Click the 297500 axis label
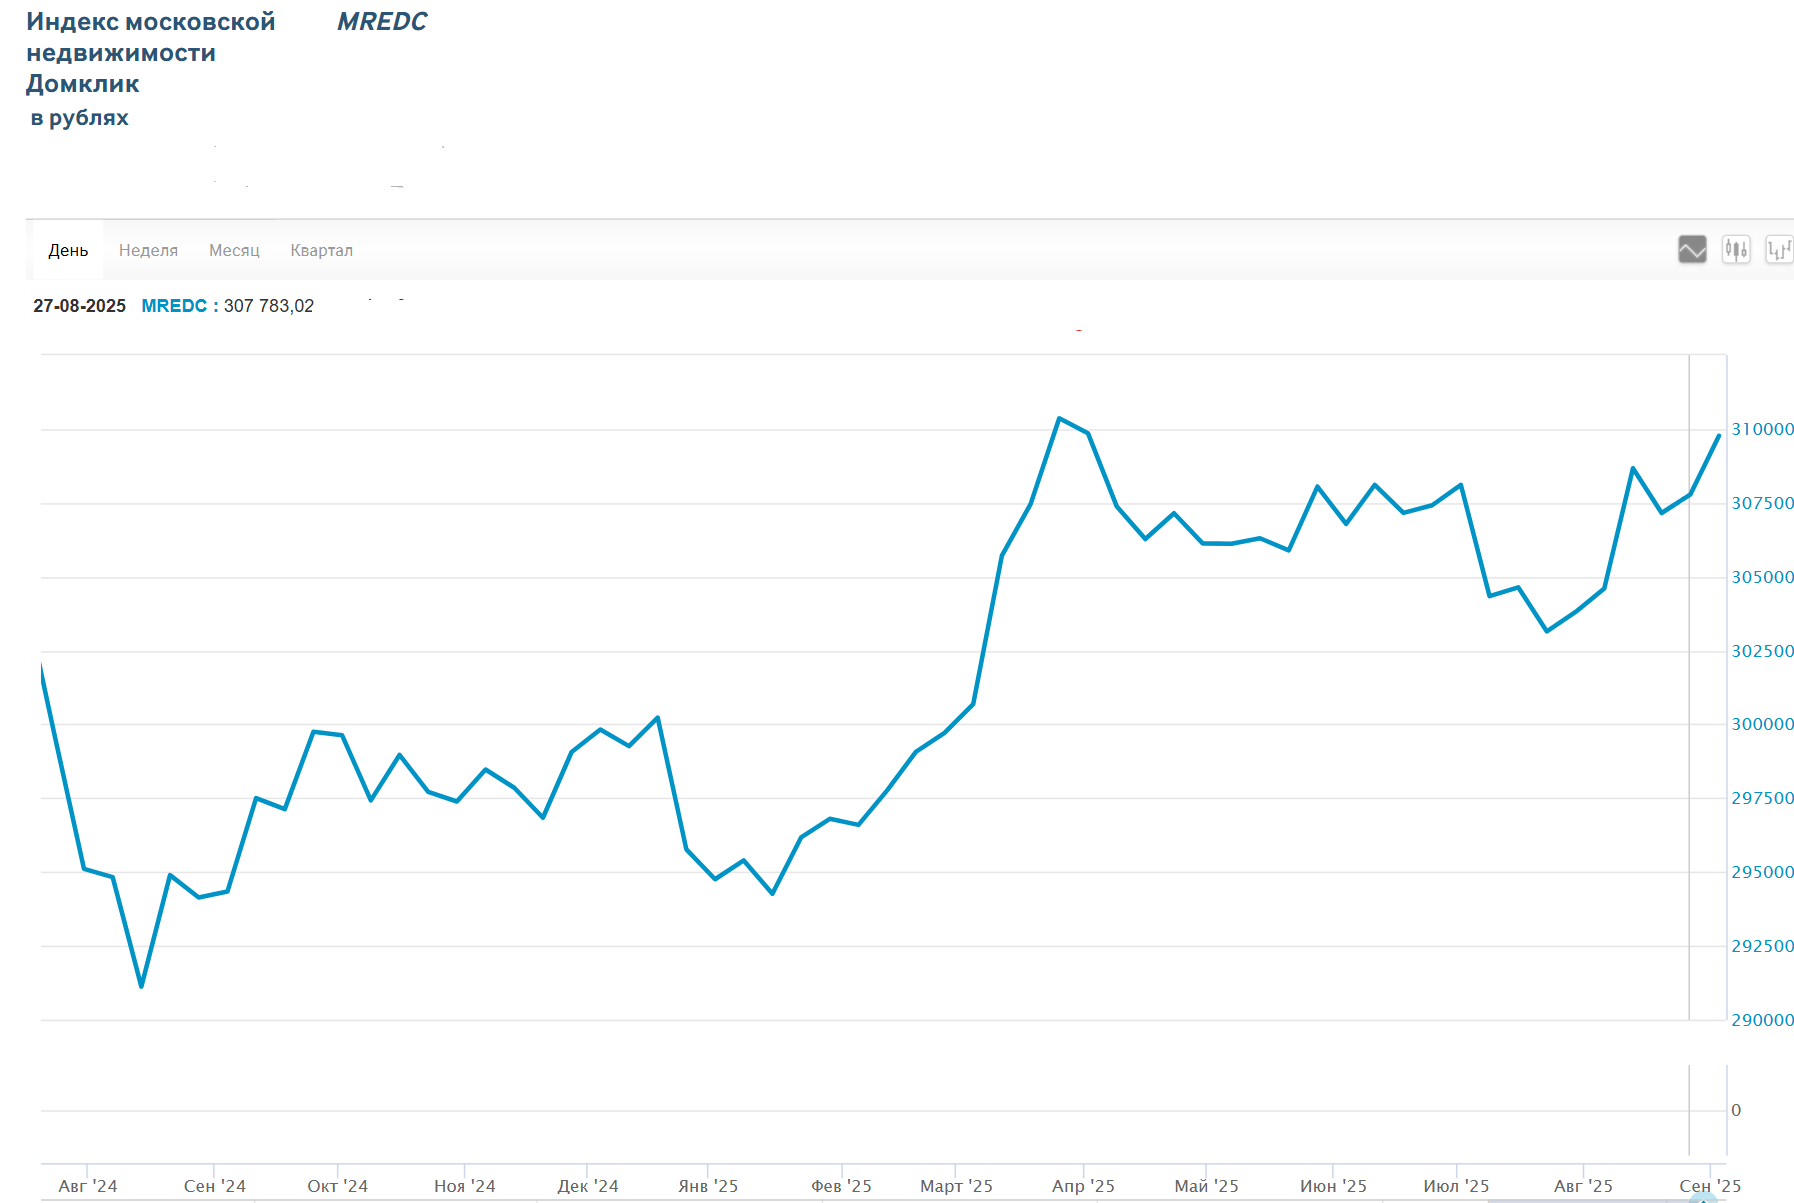The height and width of the screenshot is (1203, 1794). (x=1762, y=798)
